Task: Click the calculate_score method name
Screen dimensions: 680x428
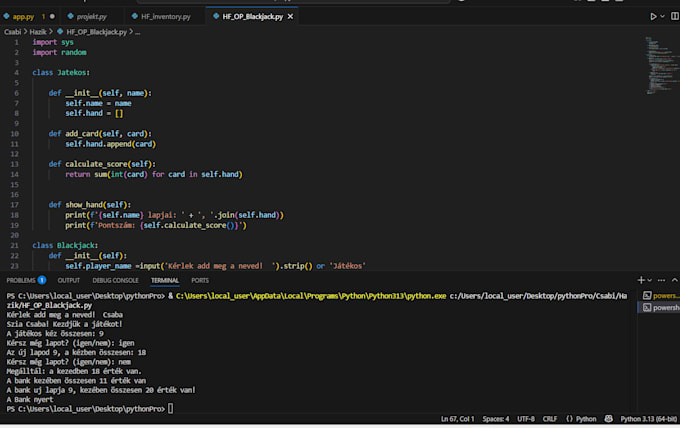Action: [96, 164]
